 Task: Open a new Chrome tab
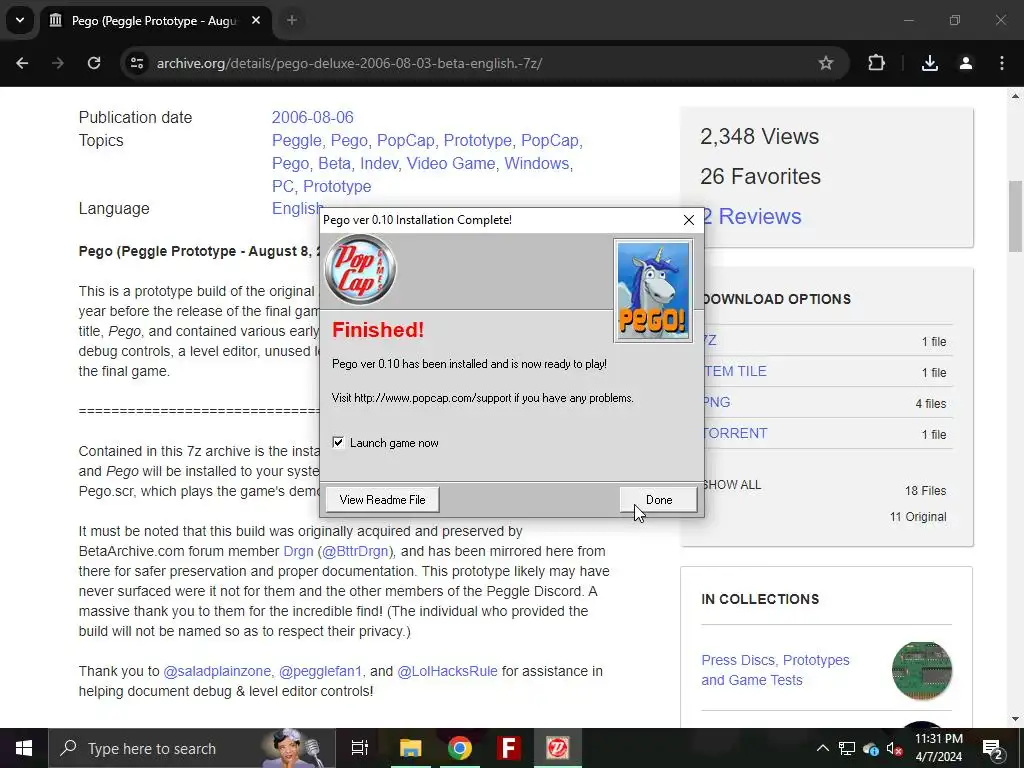pyautogui.click(x=292, y=20)
